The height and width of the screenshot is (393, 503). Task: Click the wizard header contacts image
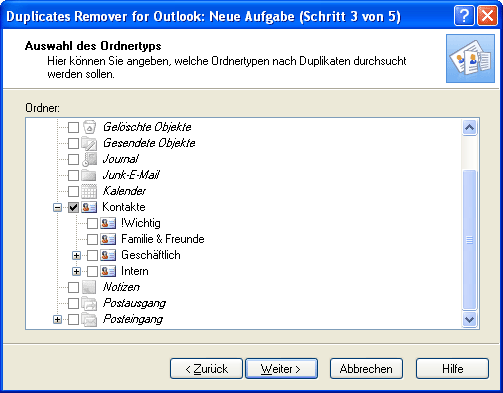[470, 58]
